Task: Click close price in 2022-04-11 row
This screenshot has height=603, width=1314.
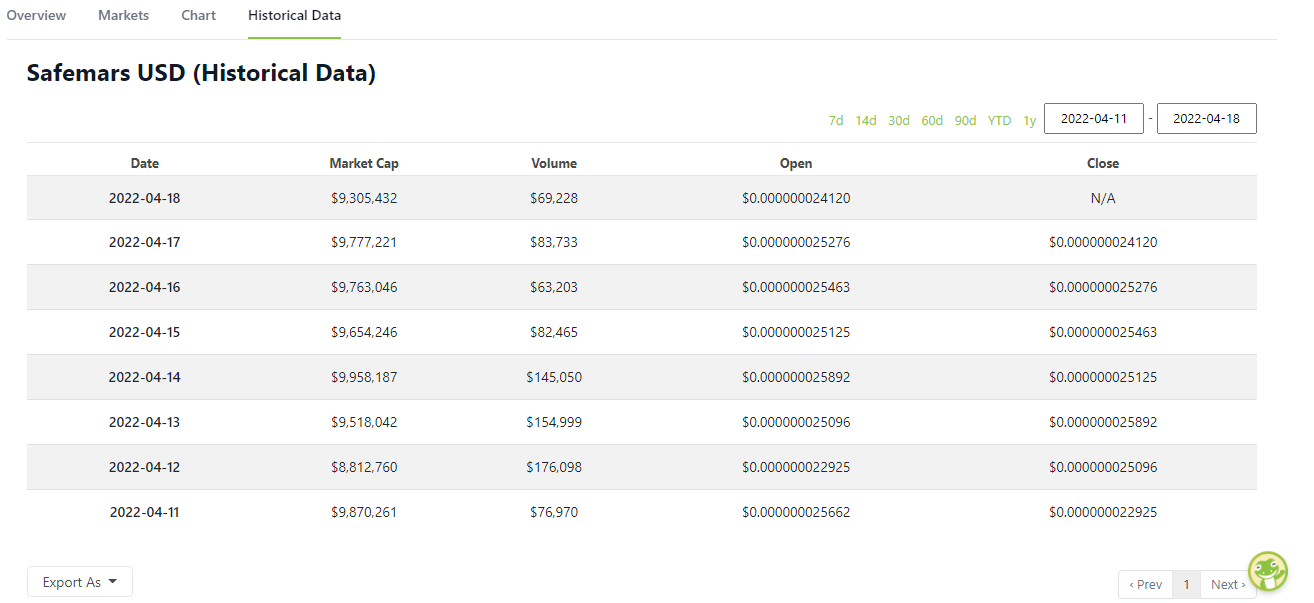Action: pyautogui.click(x=1103, y=512)
